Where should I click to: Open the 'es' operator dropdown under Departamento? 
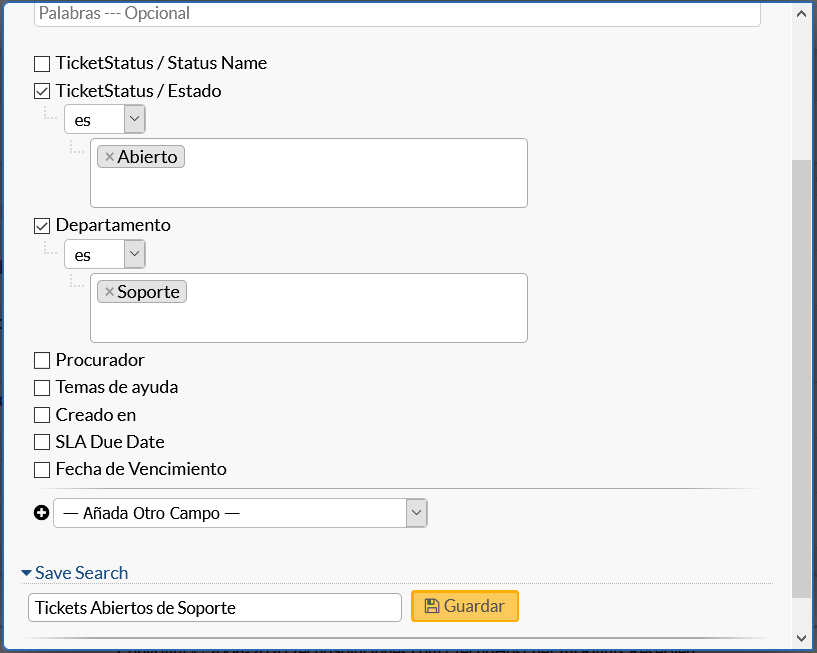click(x=105, y=255)
